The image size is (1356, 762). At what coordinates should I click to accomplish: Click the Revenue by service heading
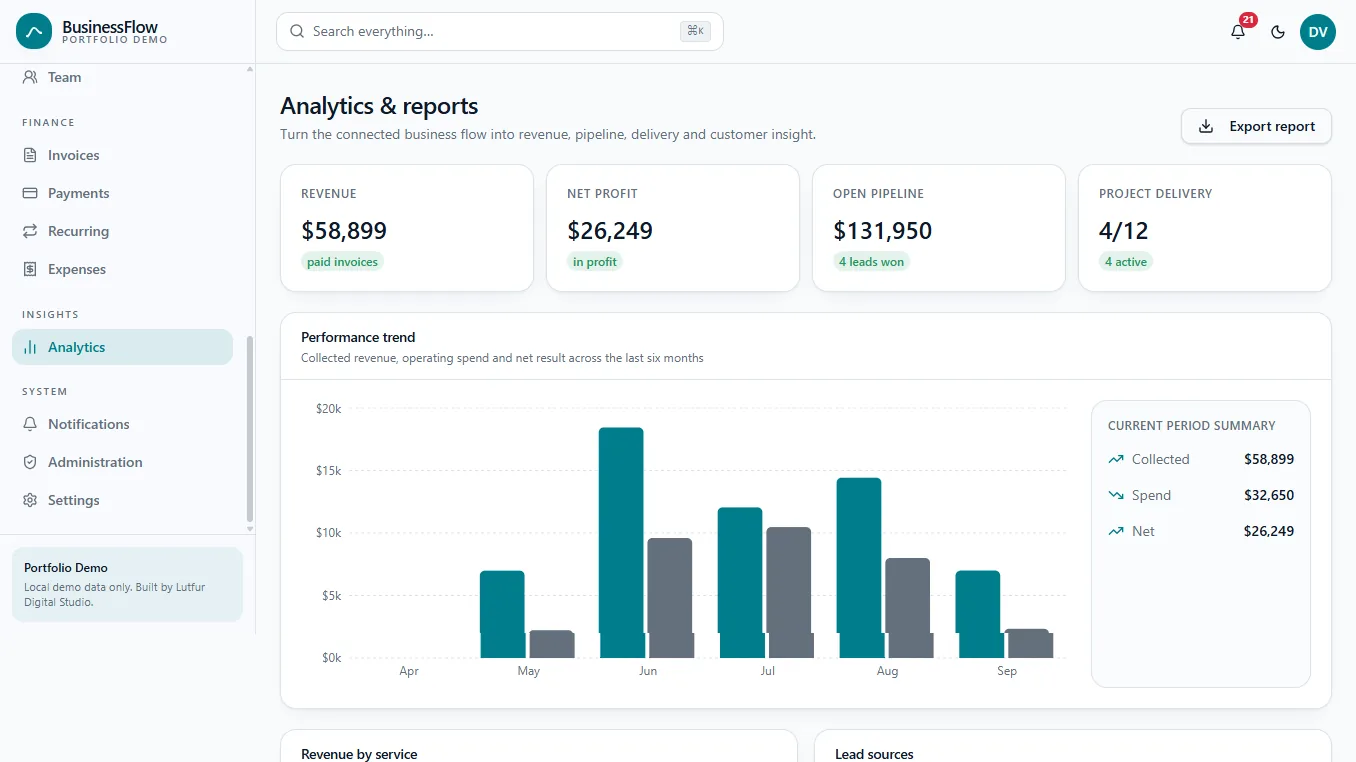pyautogui.click(x=359, y=754)
